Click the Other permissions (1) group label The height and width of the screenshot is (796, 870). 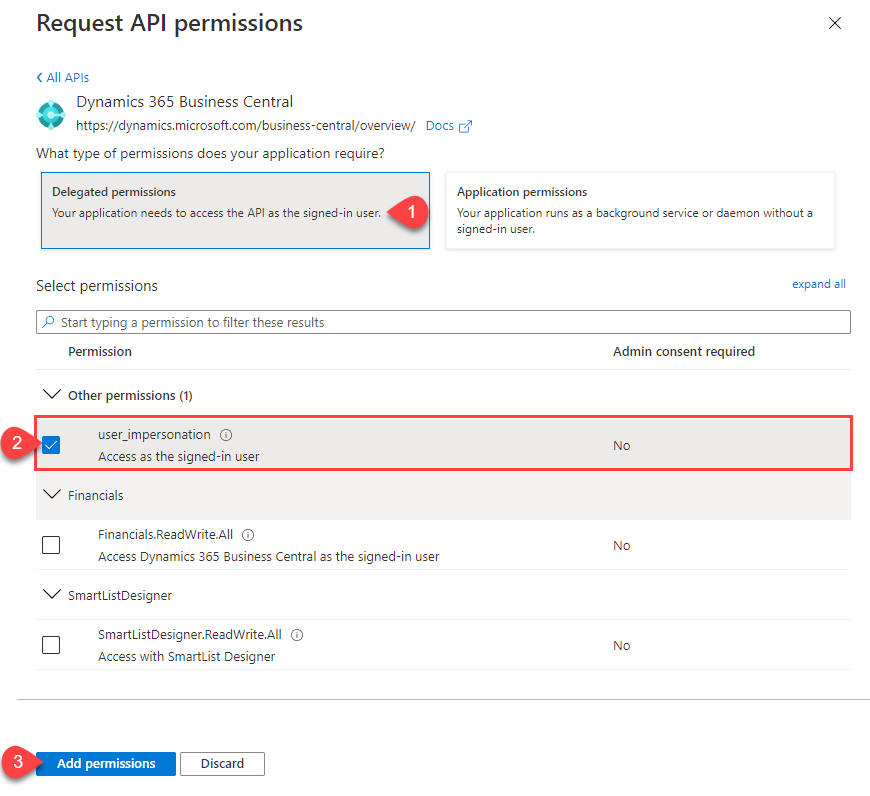click(130, 396)
